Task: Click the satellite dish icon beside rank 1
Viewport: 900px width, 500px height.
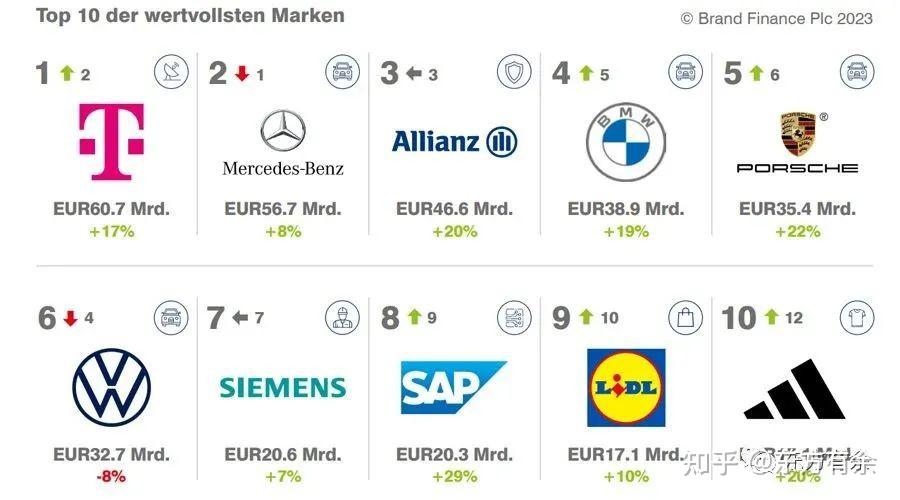Action: click(171, 72)
